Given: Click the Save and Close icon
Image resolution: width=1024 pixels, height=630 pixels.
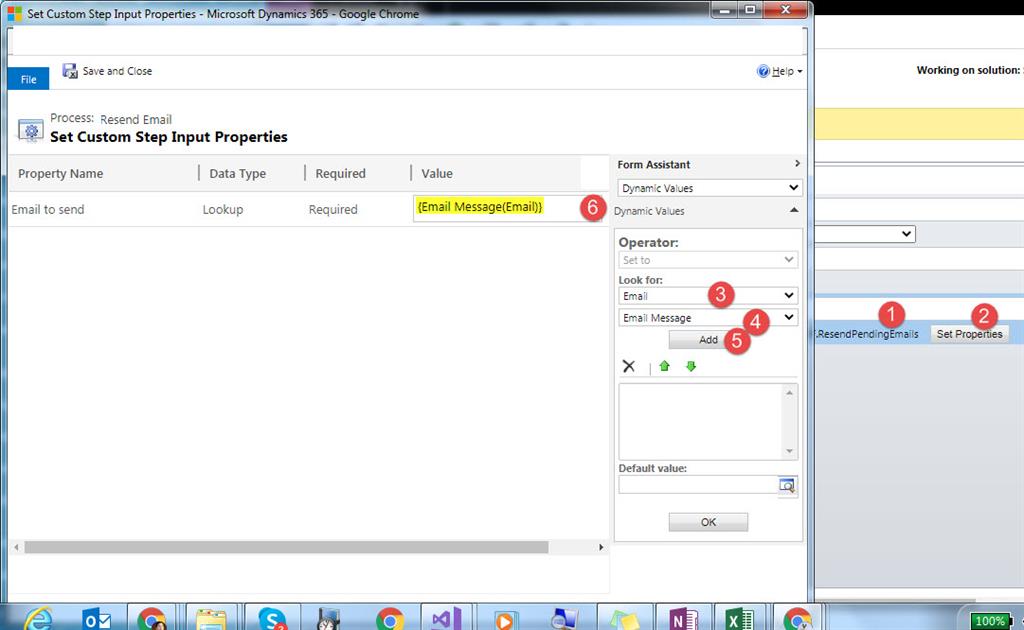Looking at the screenshot, I should (69, 71).
